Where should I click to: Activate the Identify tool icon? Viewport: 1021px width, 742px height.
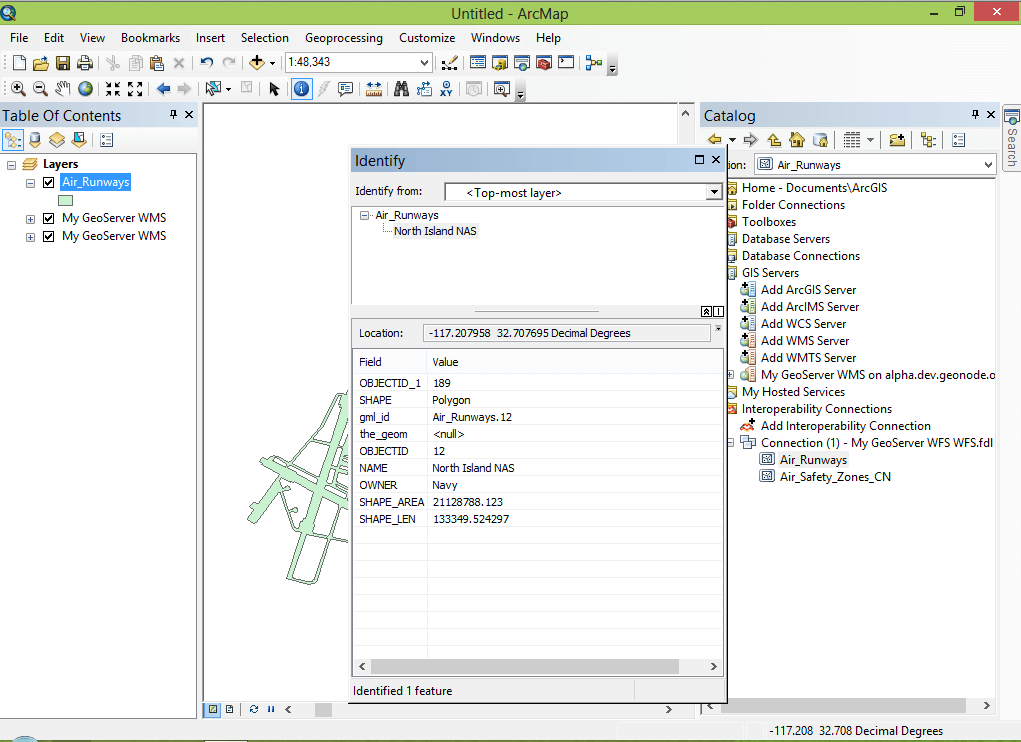coord(301,89)
